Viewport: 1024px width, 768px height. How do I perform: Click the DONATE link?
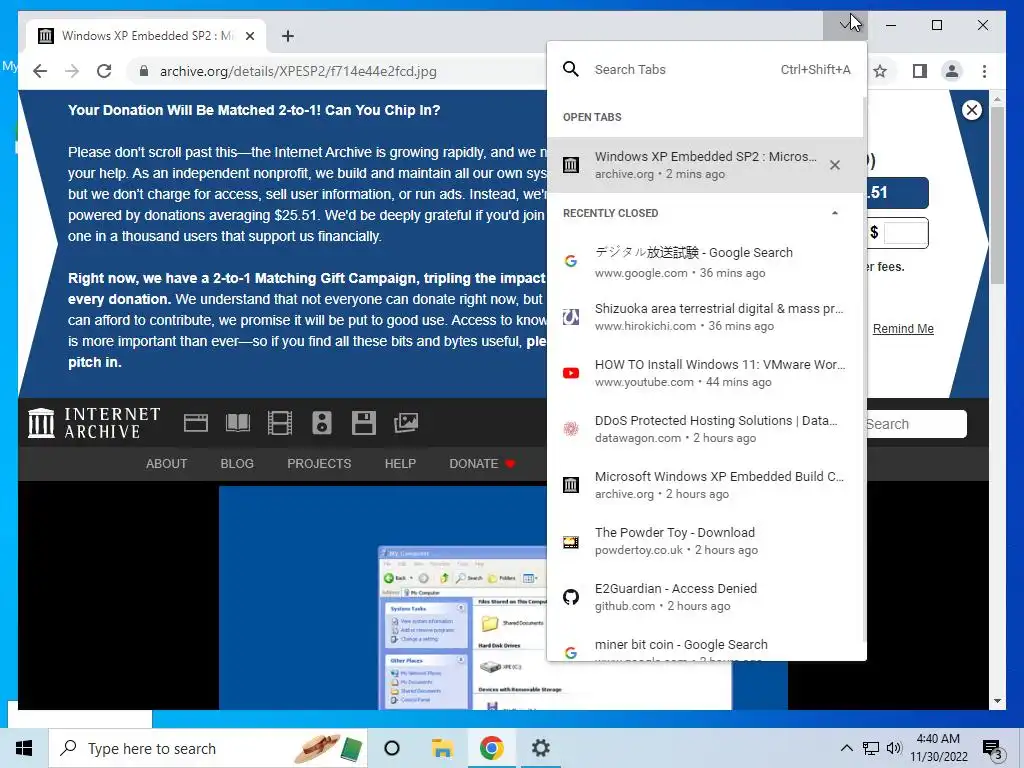(x=482, y=464)
